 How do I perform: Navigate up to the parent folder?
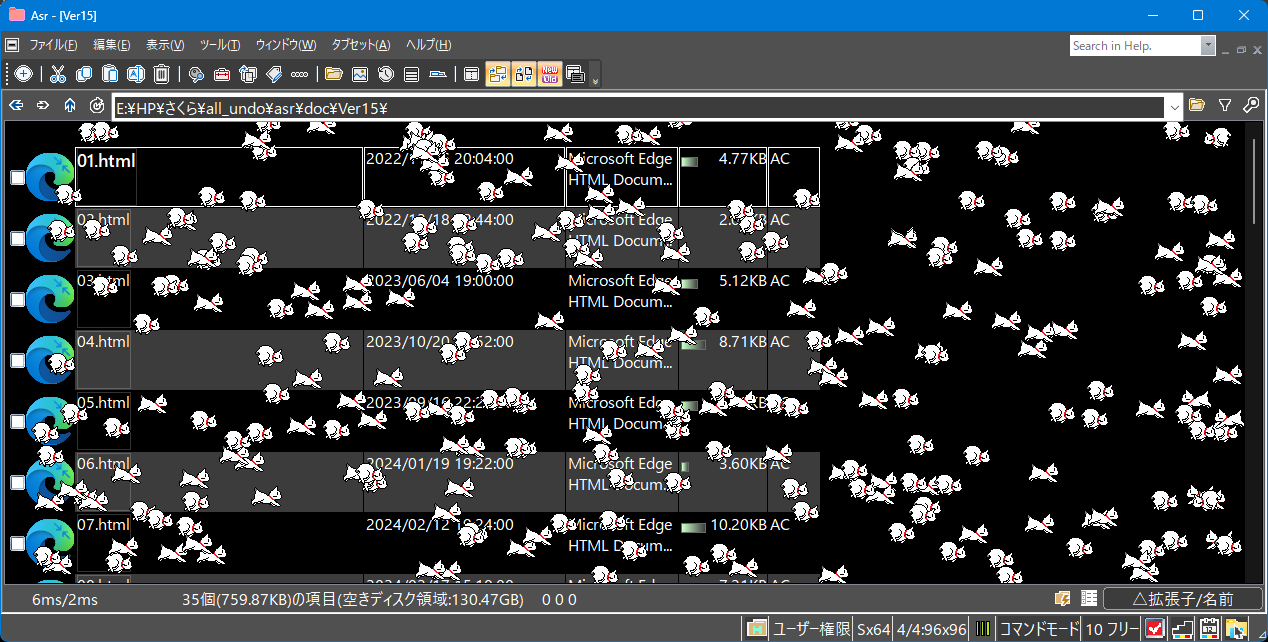tap(69, 105)
